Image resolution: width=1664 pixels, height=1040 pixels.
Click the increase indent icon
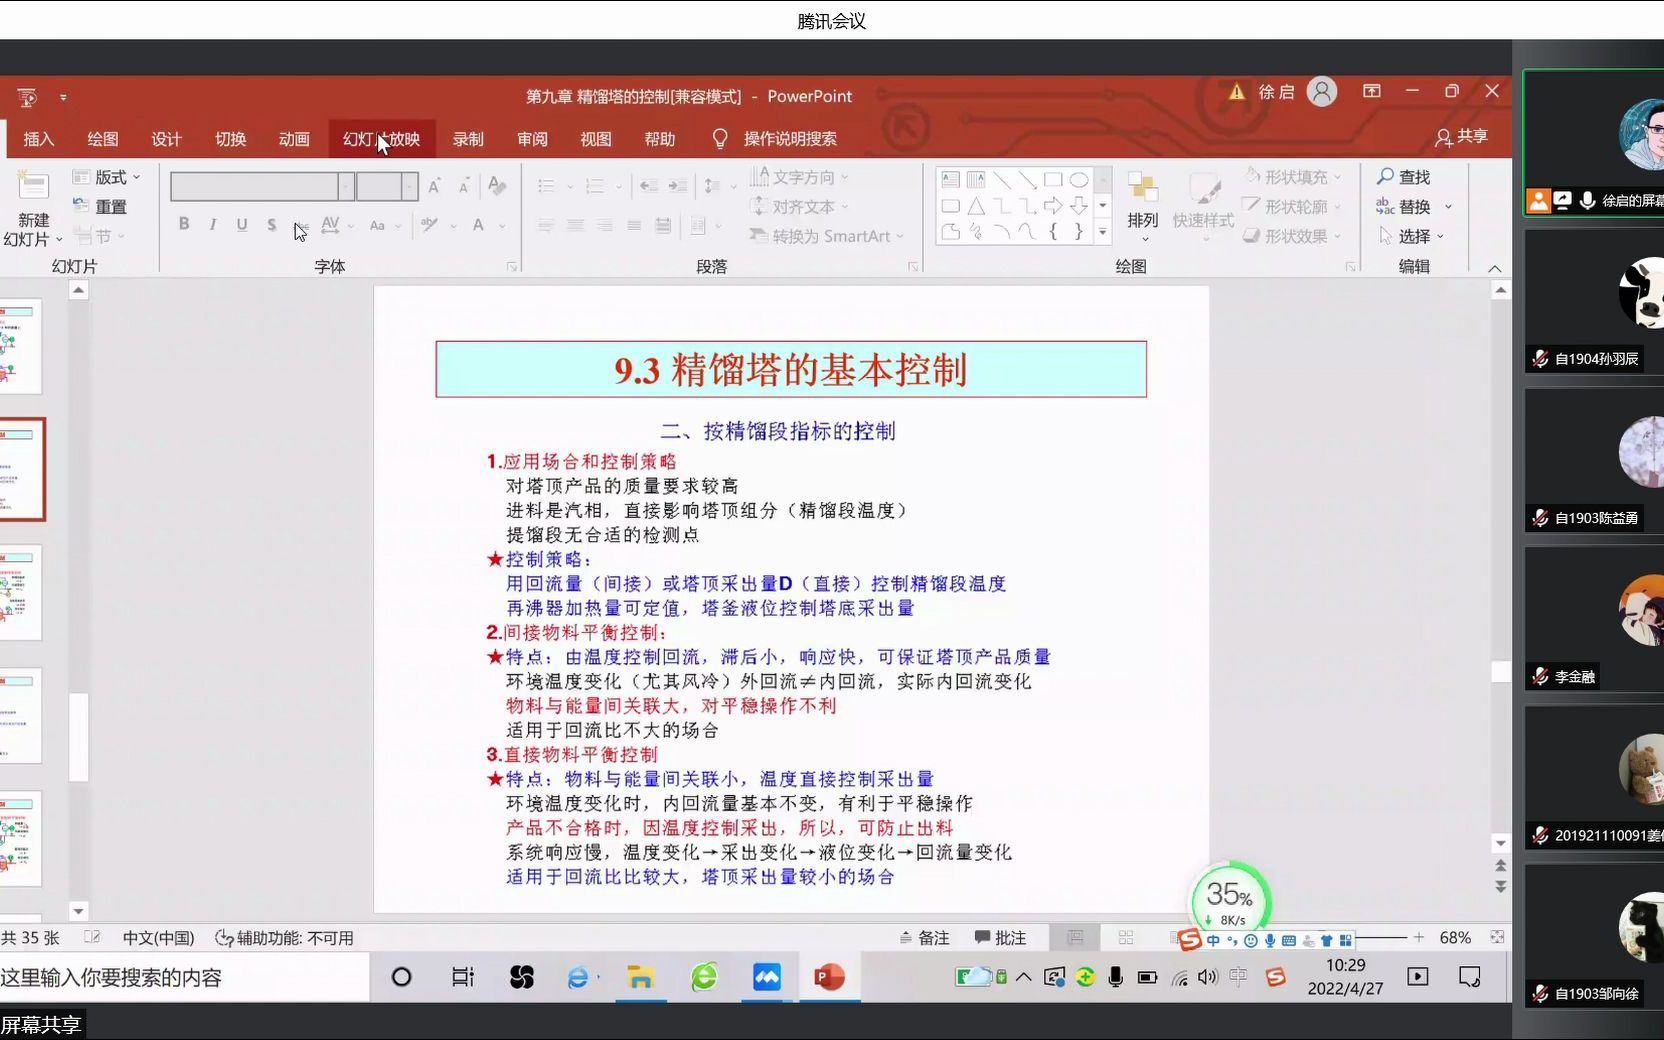[678, 186]
